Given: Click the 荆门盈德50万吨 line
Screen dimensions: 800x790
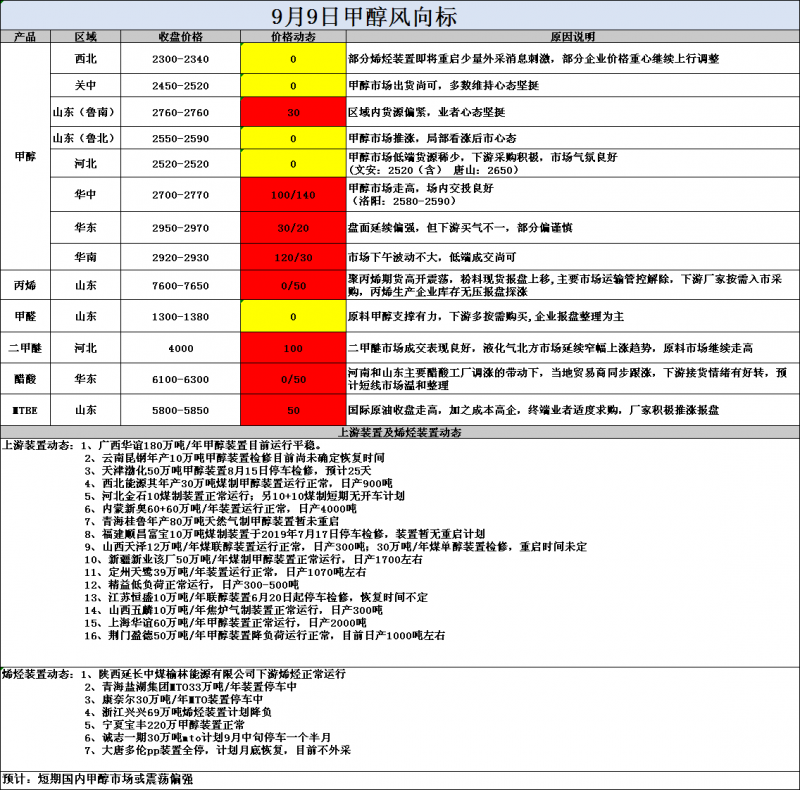Looking at the screenshot, I should pyautogui.click(x=265, y=635).
